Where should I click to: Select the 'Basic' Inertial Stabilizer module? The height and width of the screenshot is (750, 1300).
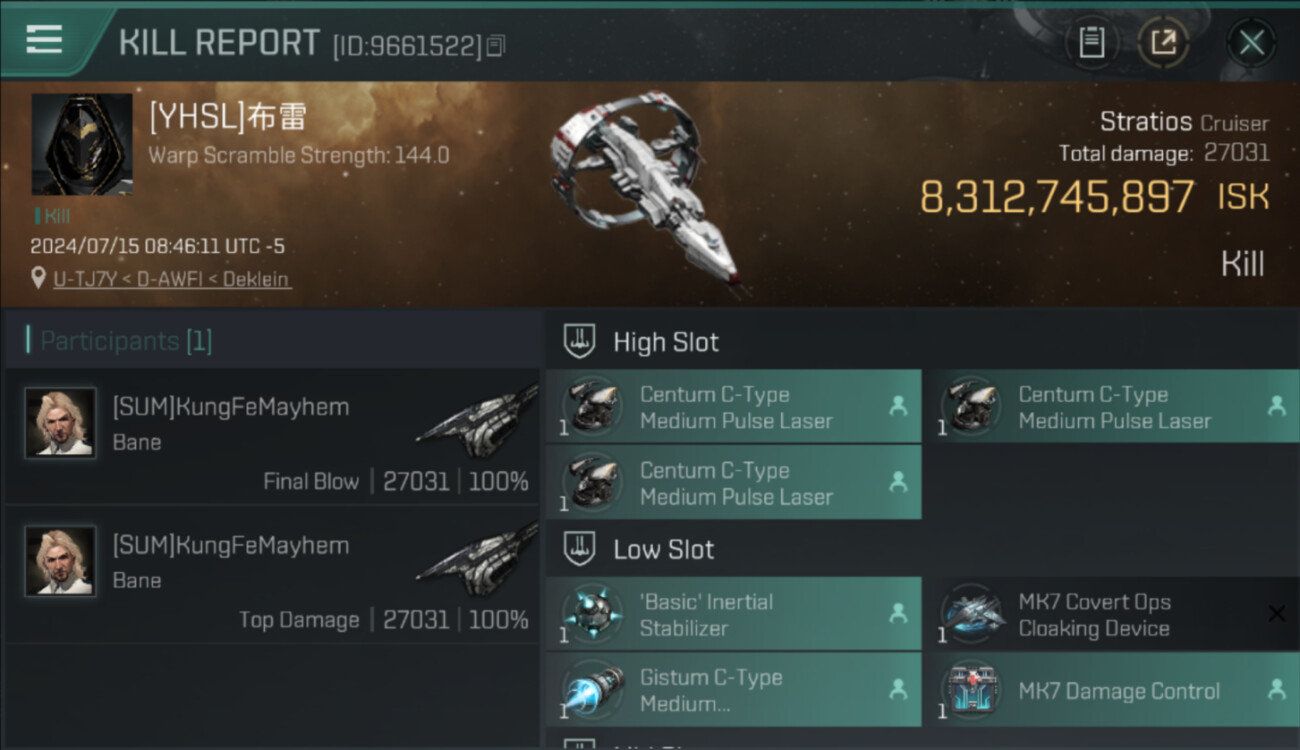[x=732, y=614]
